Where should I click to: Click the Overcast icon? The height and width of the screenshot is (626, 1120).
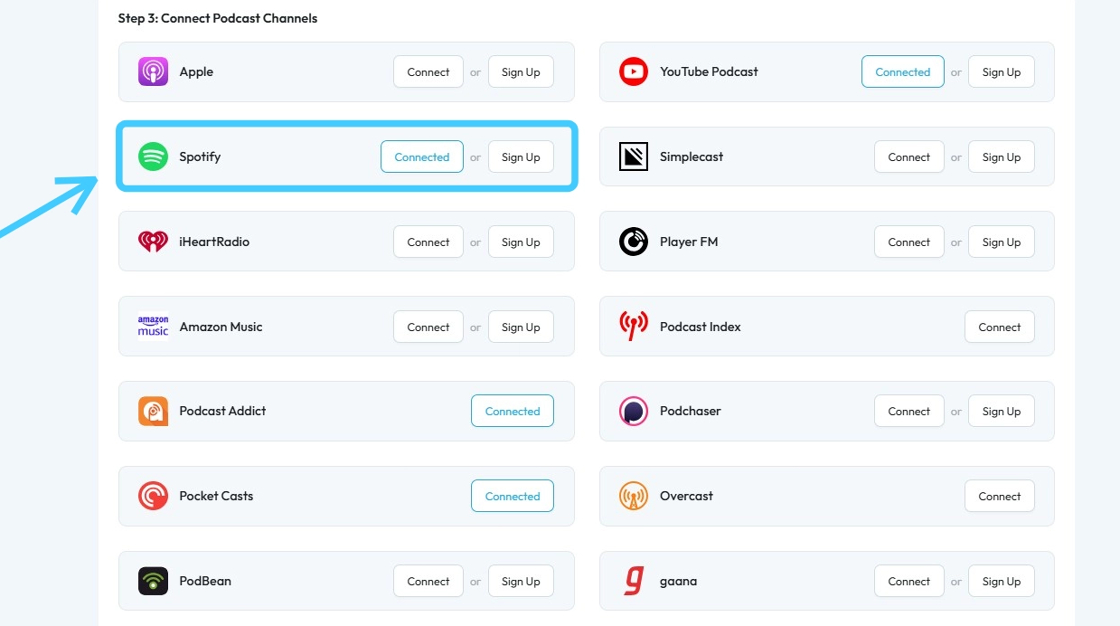(x=634, y=496)
